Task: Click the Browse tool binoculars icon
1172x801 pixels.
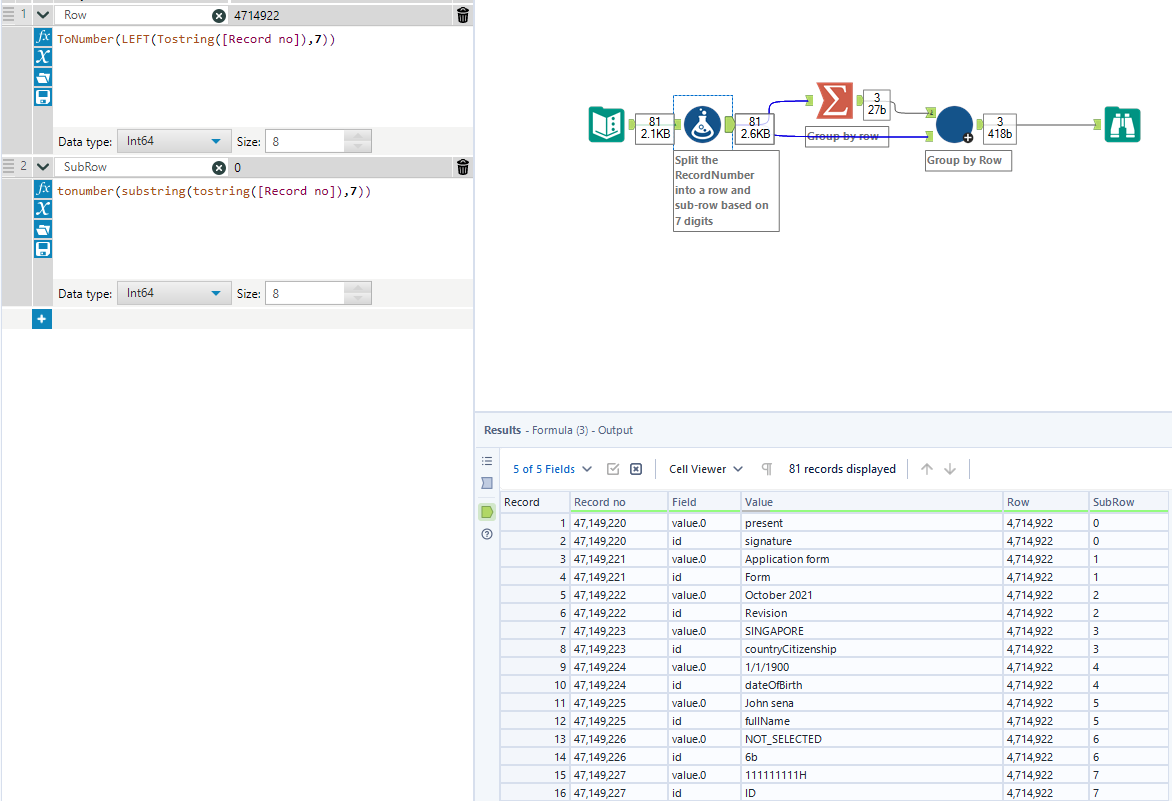Action: (1122, 124)
